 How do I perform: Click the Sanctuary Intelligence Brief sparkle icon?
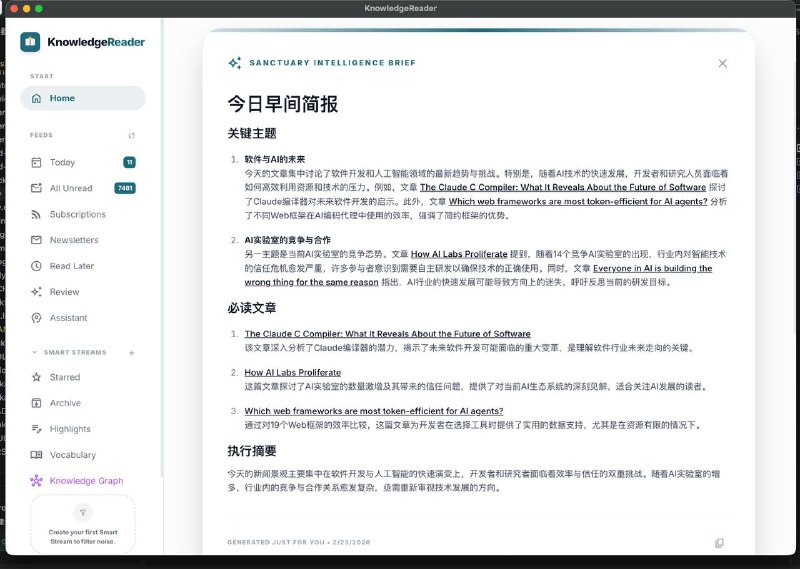pos(235,63)
